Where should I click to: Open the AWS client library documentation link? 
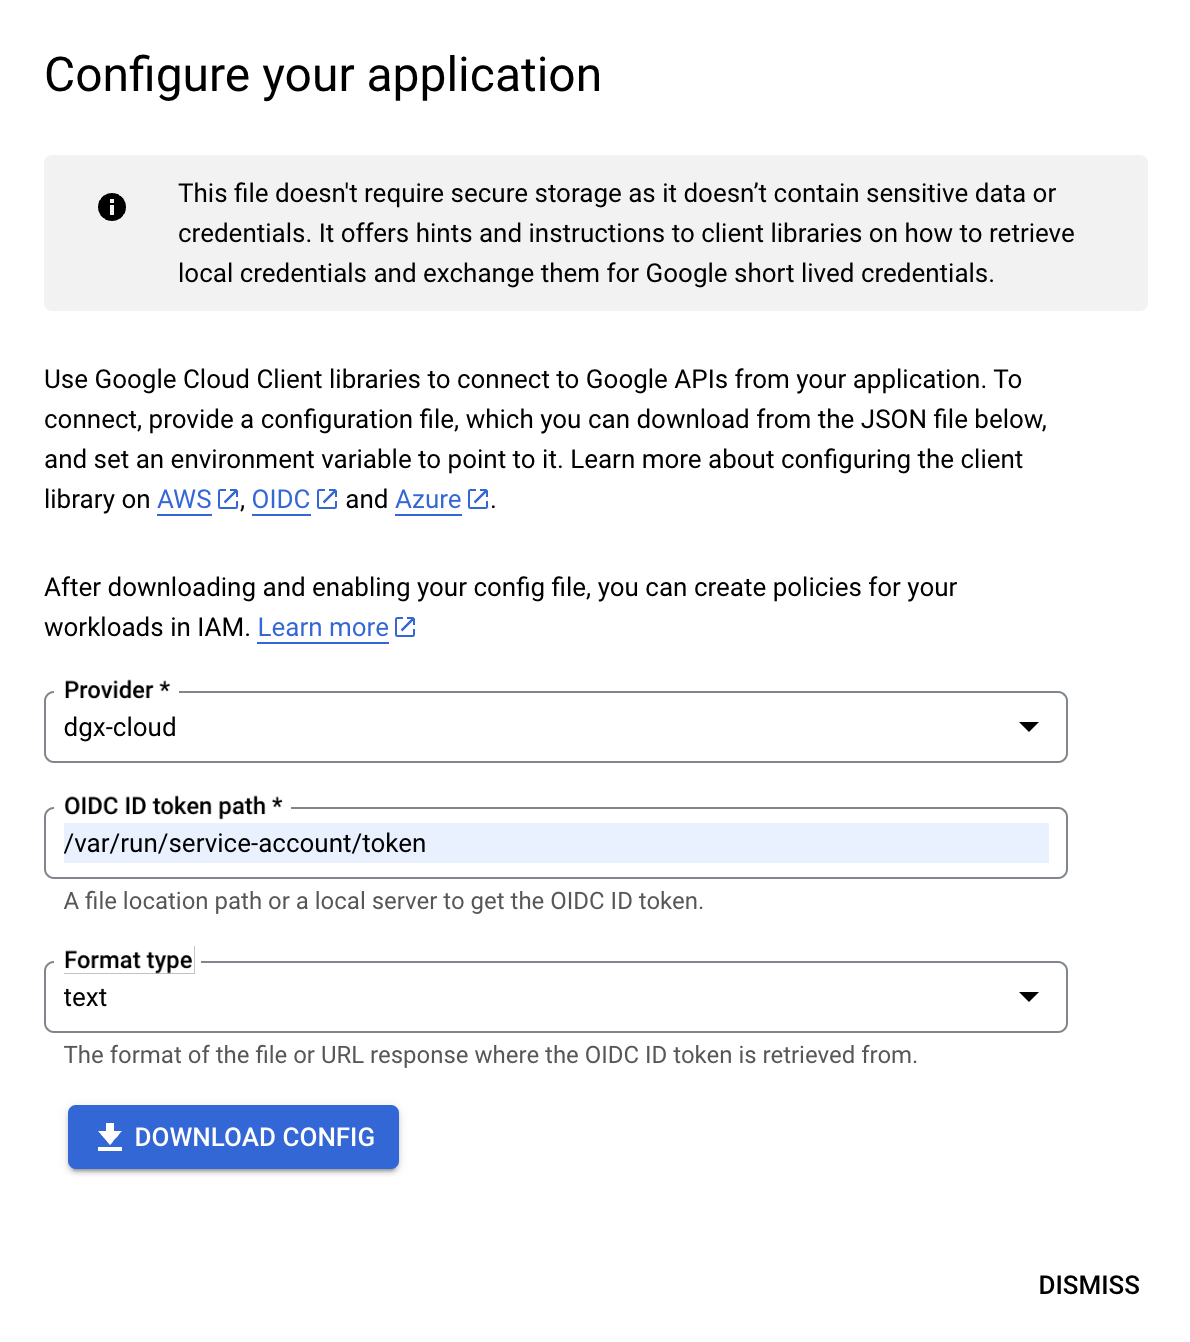pyautogui.click(x=185, y=499)
